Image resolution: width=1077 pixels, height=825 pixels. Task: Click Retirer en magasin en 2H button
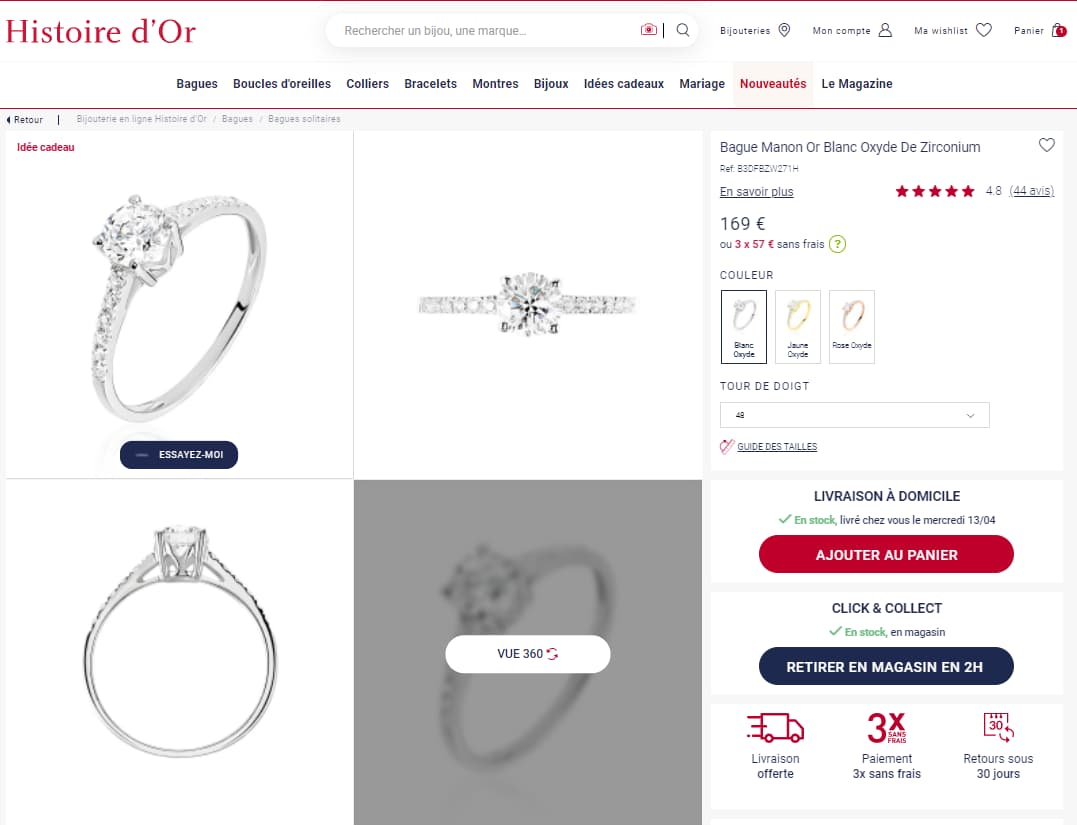886,666
